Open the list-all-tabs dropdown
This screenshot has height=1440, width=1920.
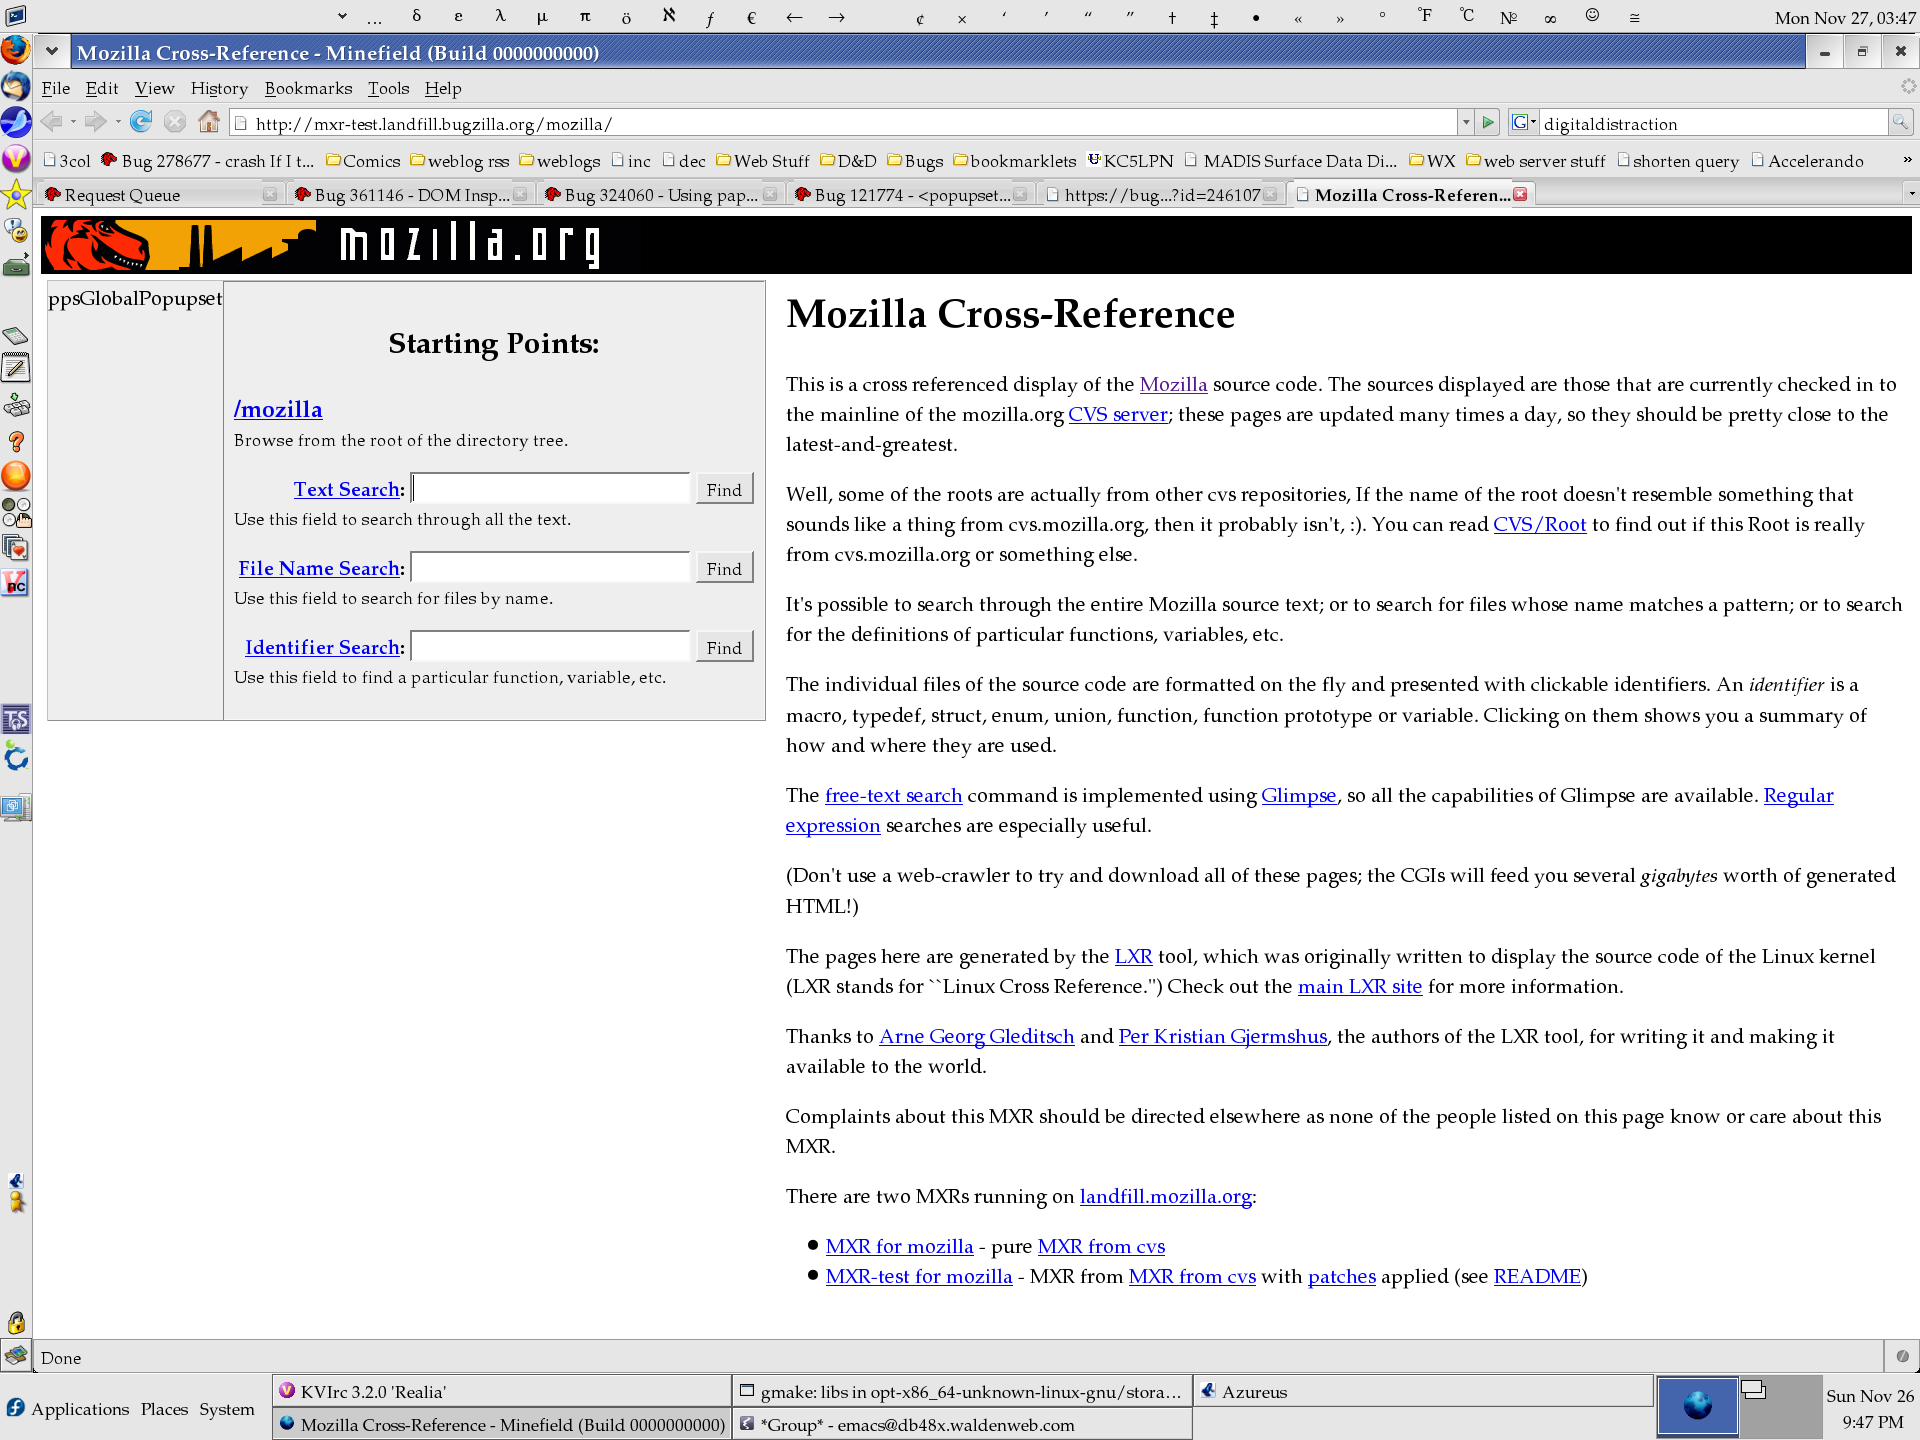[1911, 194]
